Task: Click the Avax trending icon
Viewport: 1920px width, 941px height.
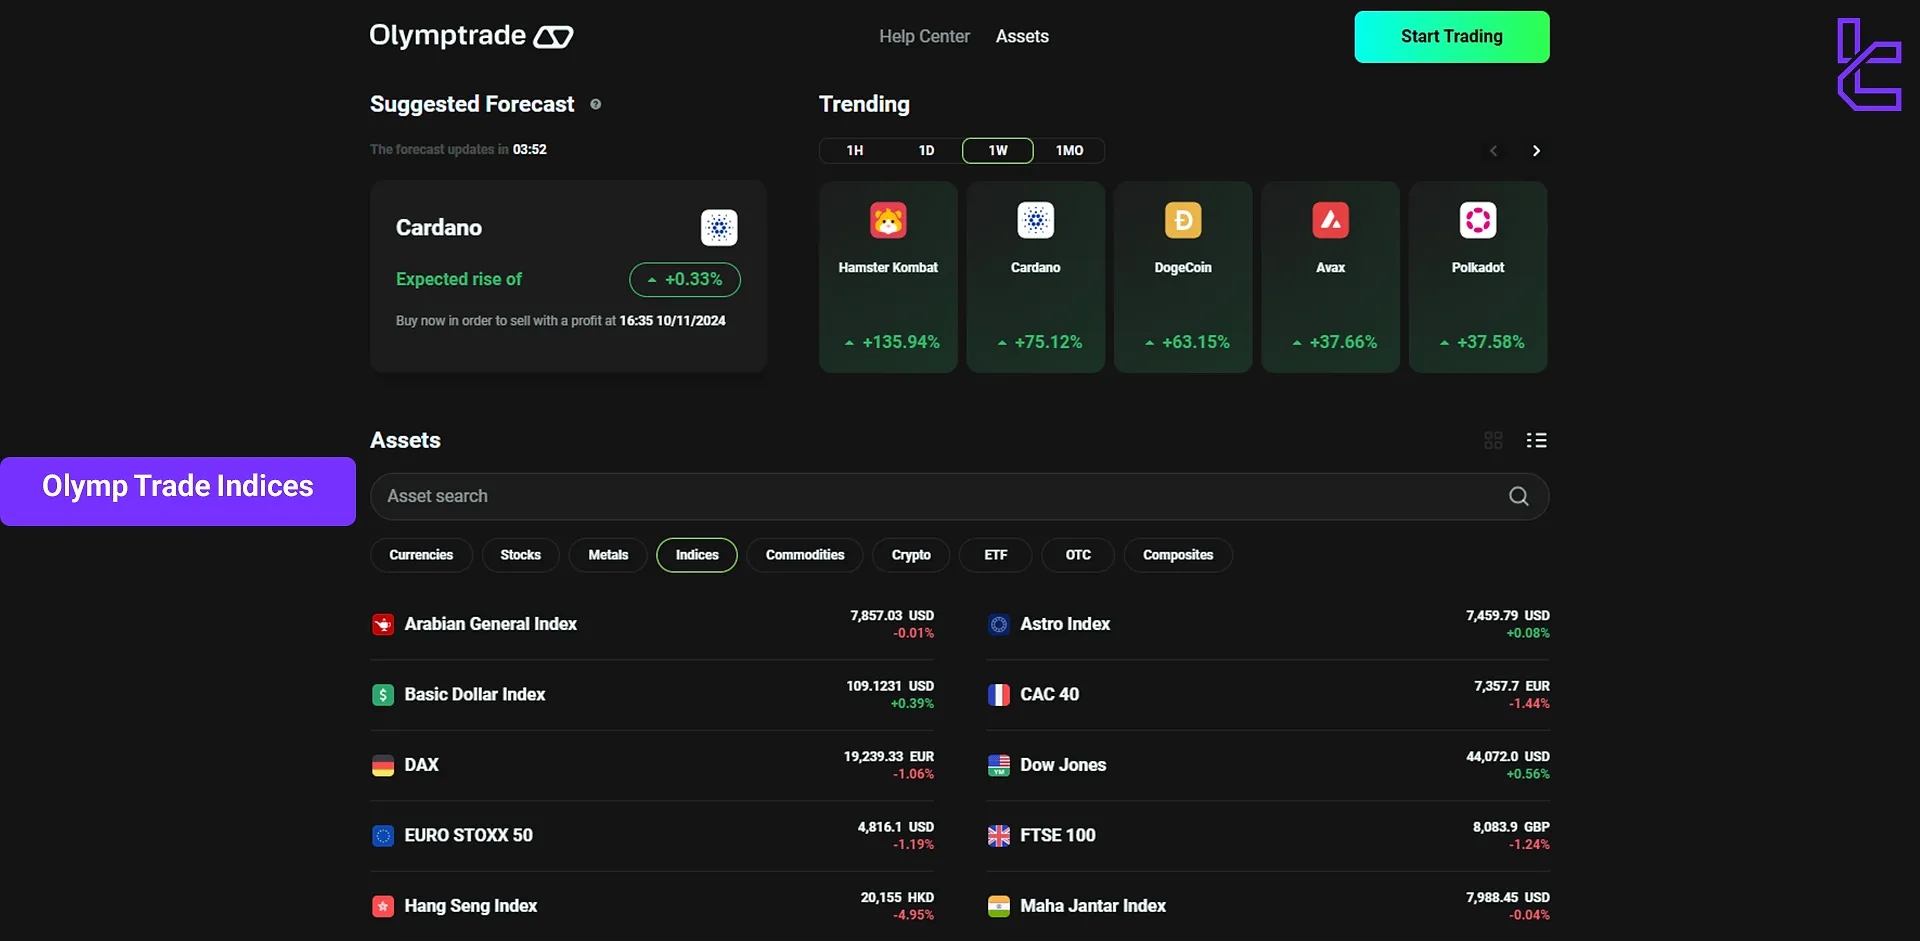Action: [x=1331, y=220]
